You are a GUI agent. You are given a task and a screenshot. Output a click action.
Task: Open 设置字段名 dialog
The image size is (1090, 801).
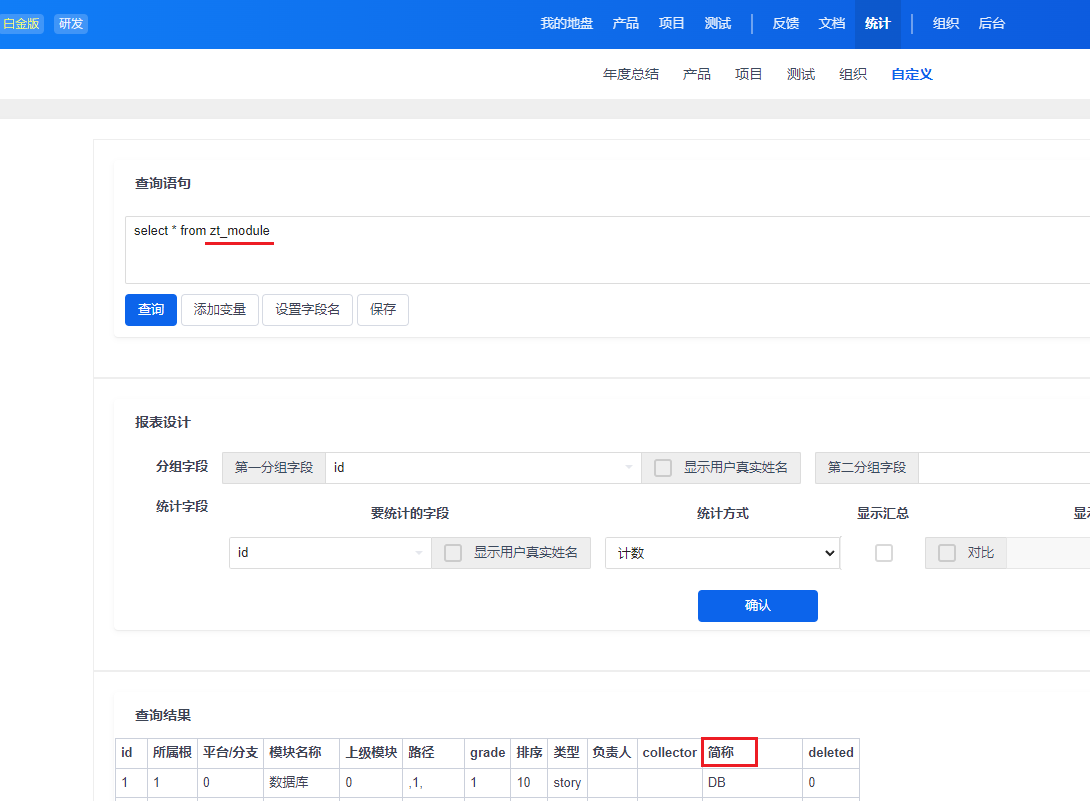click(307, 310)
